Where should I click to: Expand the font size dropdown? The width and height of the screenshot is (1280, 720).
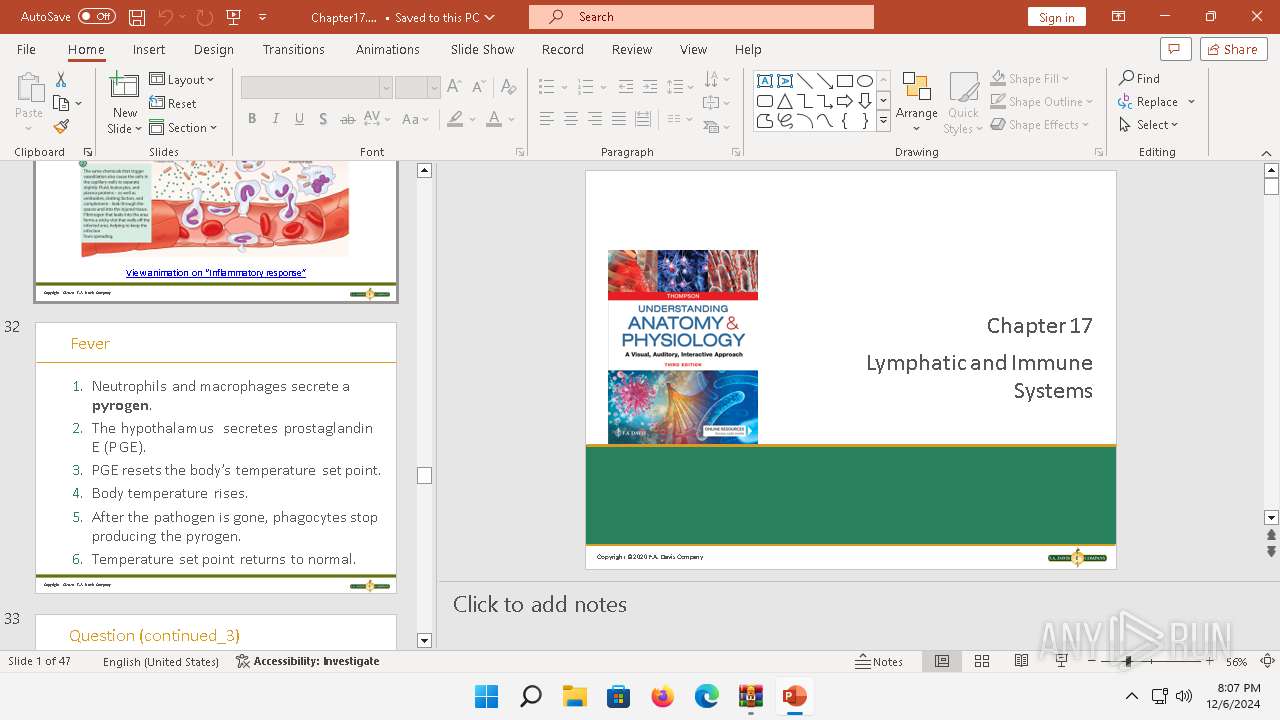[434, 88]
